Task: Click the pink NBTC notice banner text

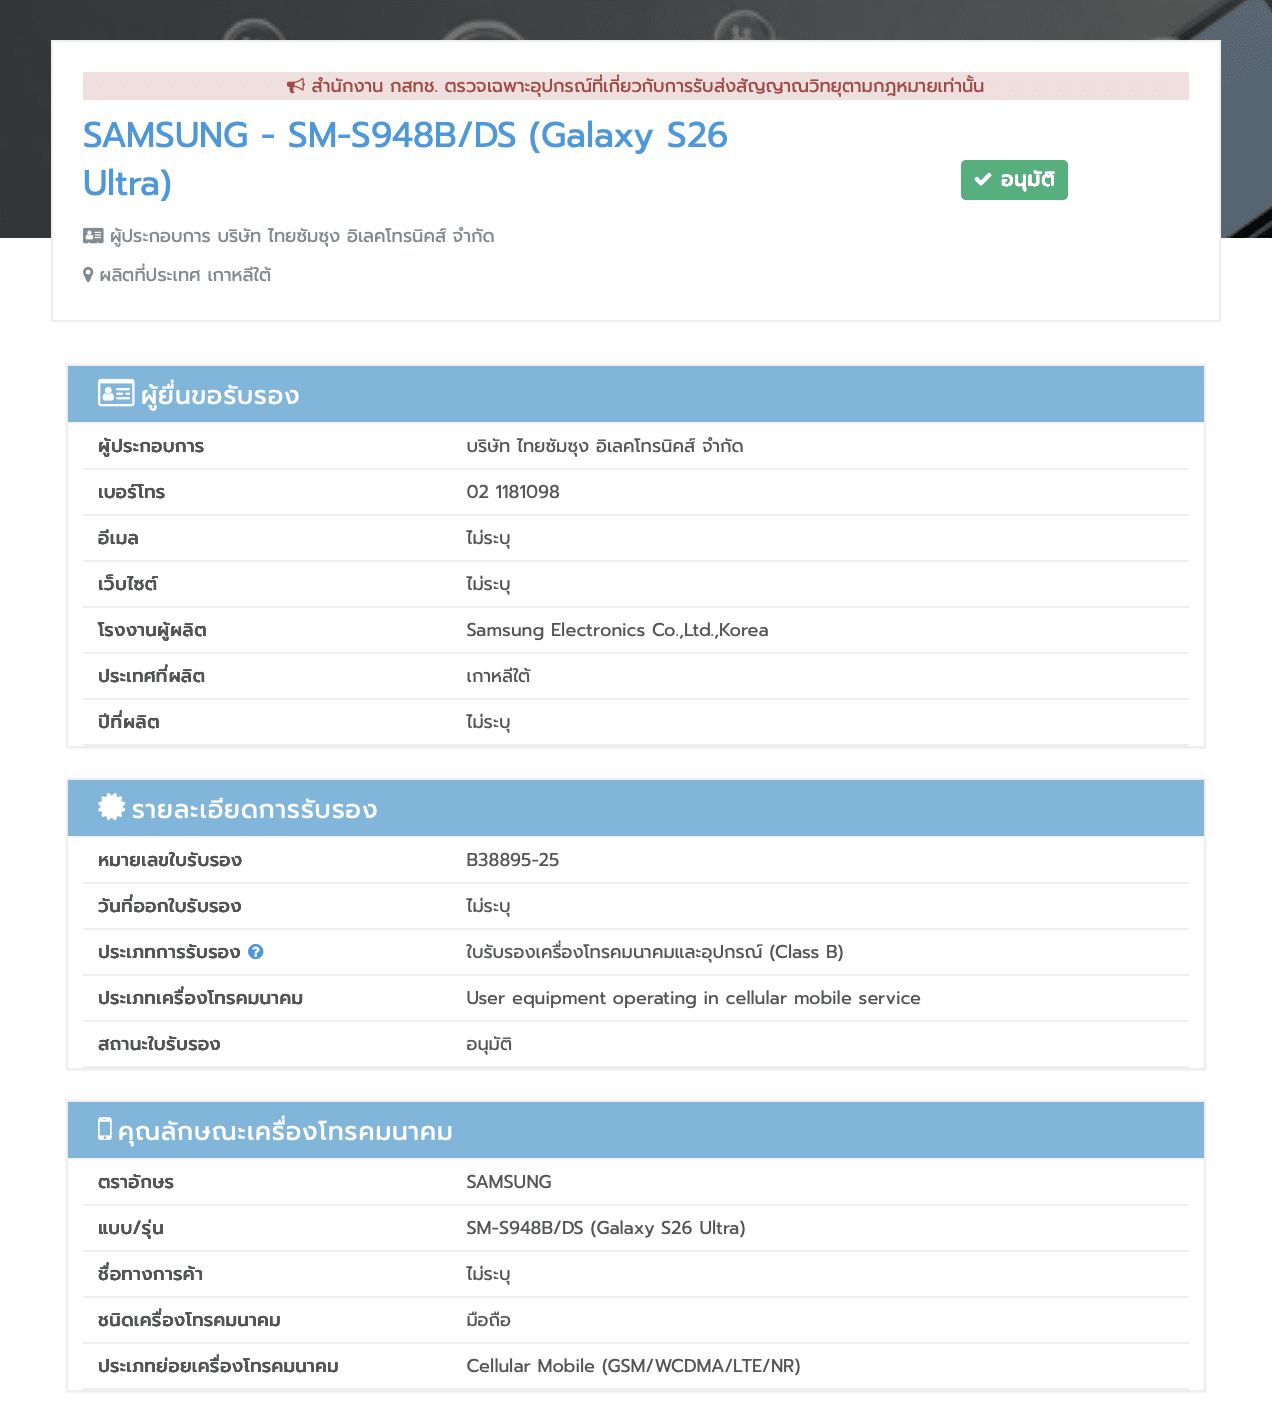Action: point(646,86)
